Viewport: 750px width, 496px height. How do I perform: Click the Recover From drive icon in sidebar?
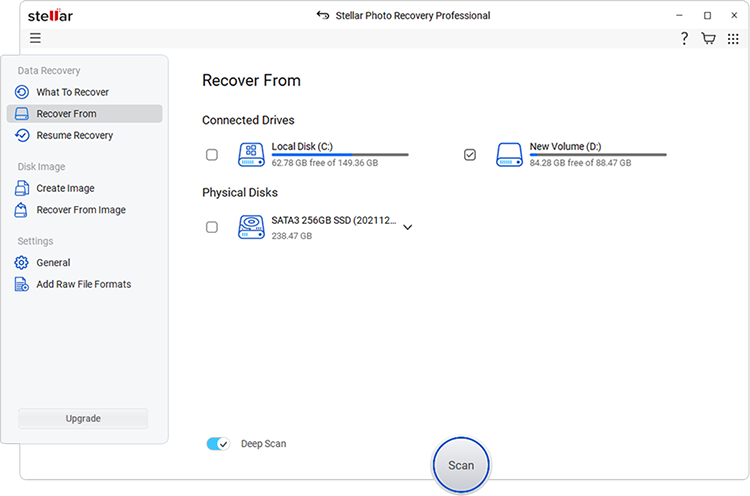click(x=22, y=114)
